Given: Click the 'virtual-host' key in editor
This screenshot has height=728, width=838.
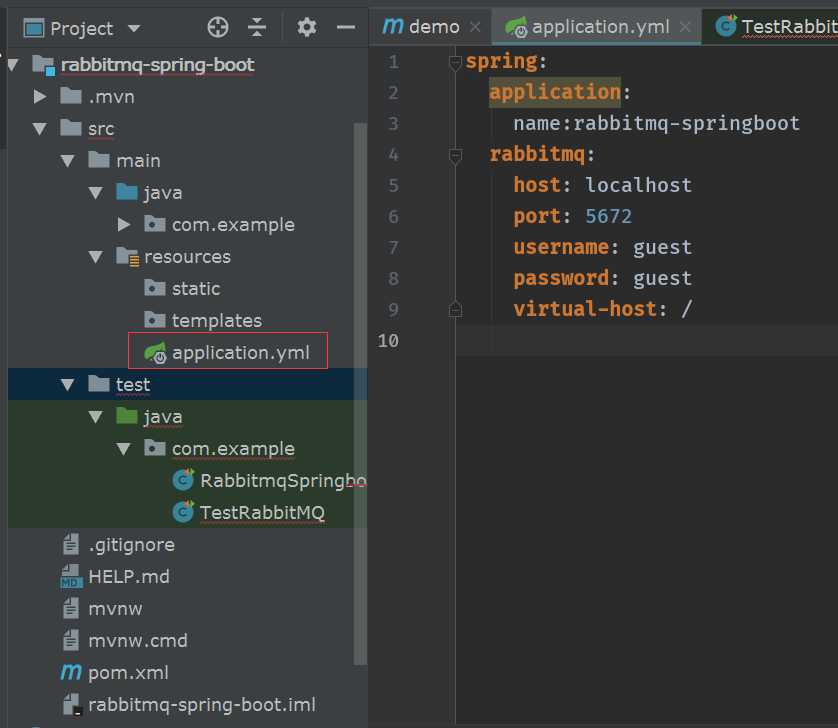Looking at the screenshot, I should pyautogui.click(x=585, y=309).
